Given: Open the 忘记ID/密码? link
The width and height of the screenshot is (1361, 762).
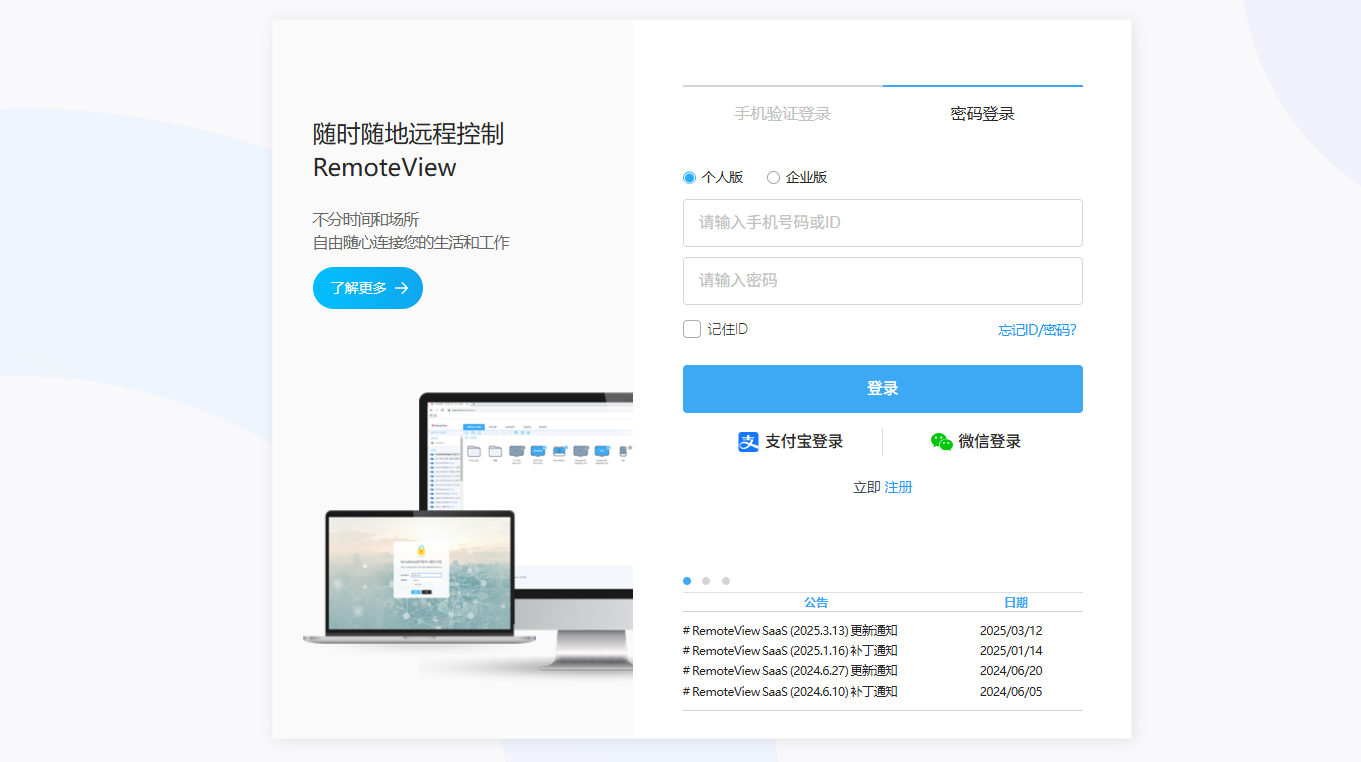Looking at the screenshot, I should click(x=1037, y=330).
